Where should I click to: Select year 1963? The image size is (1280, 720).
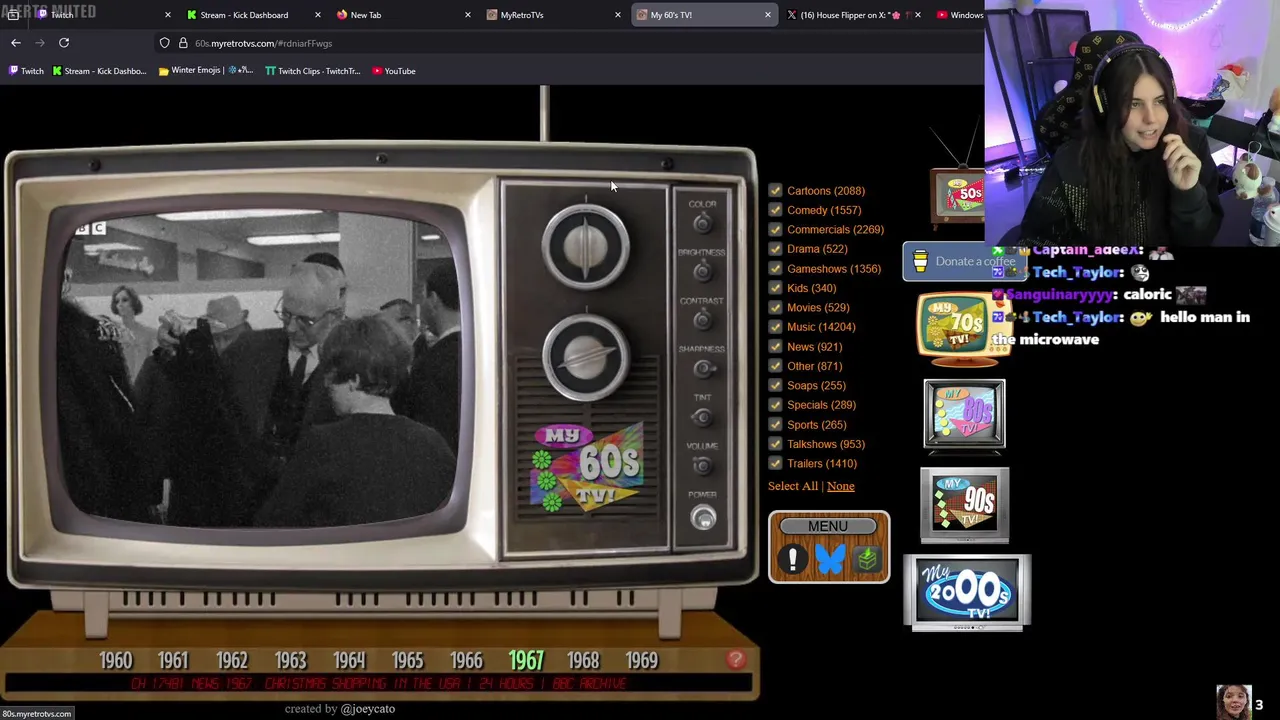(x=290, y=661)
